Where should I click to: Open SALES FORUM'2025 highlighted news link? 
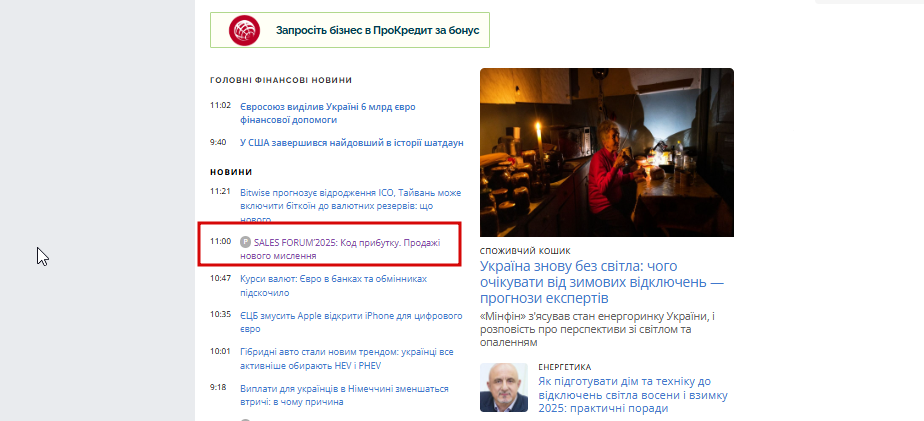[340, 249]
